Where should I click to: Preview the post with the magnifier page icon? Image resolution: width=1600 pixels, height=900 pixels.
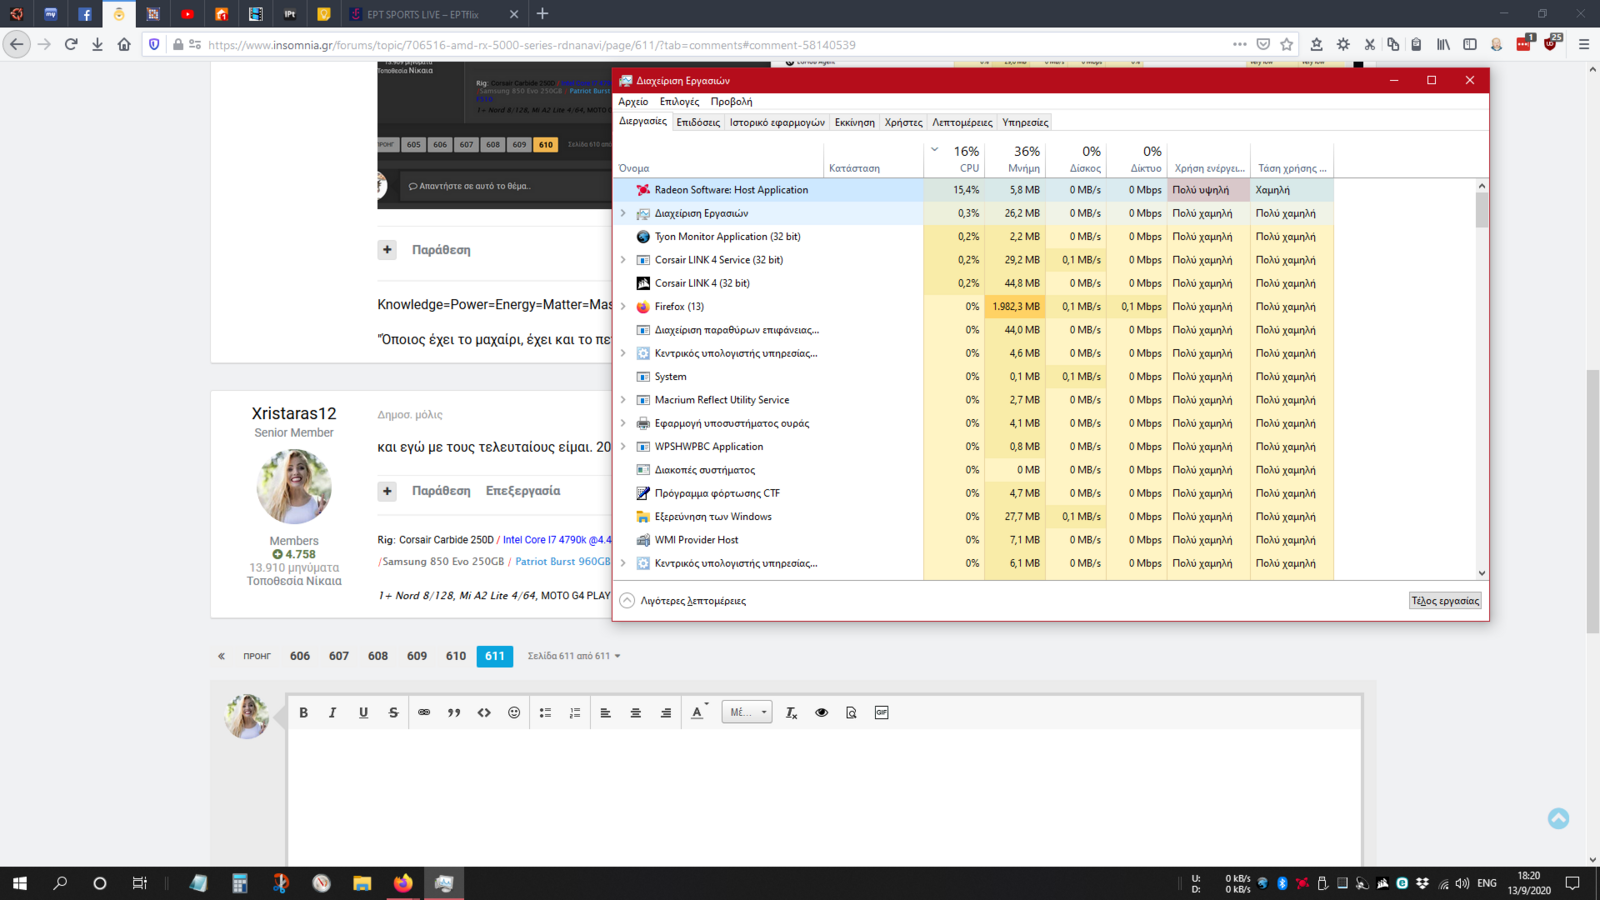pyautogui.click(x=851, y=713)
